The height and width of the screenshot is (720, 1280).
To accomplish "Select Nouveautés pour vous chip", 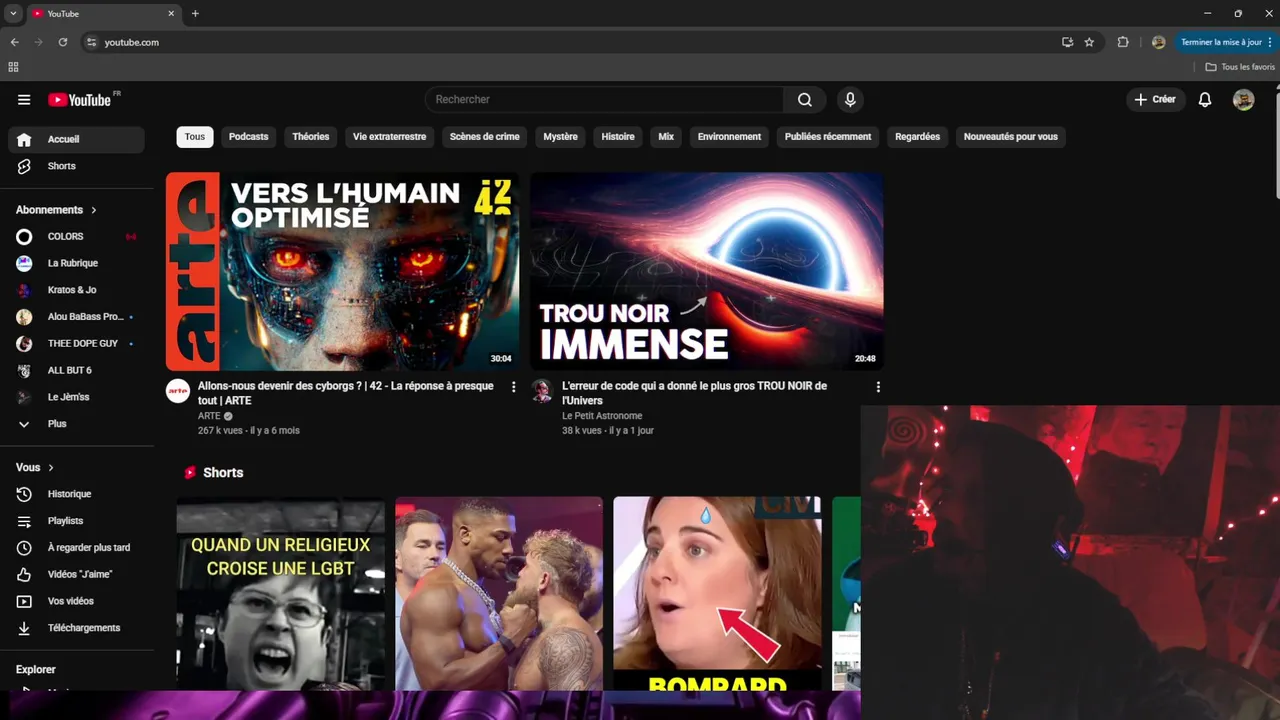I will pyautogui.click(x=1010, y=137).
